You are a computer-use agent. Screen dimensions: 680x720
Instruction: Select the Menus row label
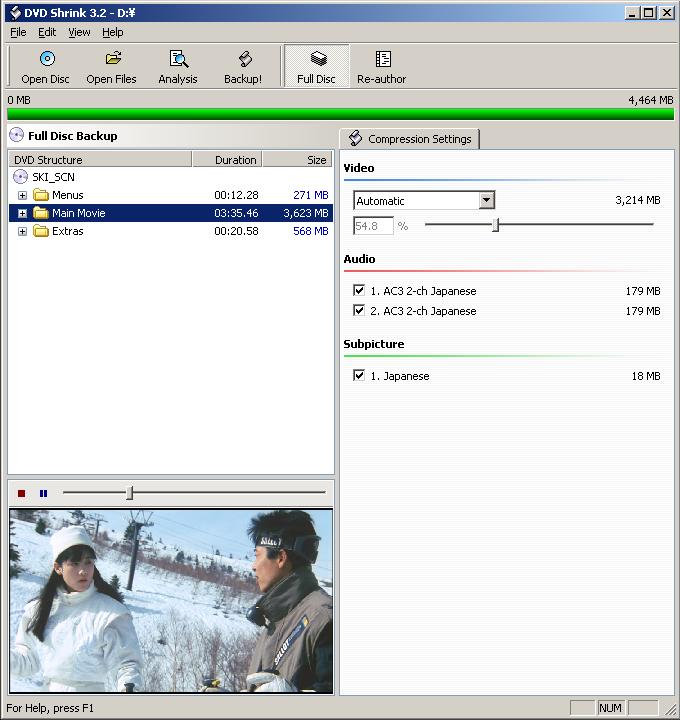pyautogui.click(x=67, y=195)
